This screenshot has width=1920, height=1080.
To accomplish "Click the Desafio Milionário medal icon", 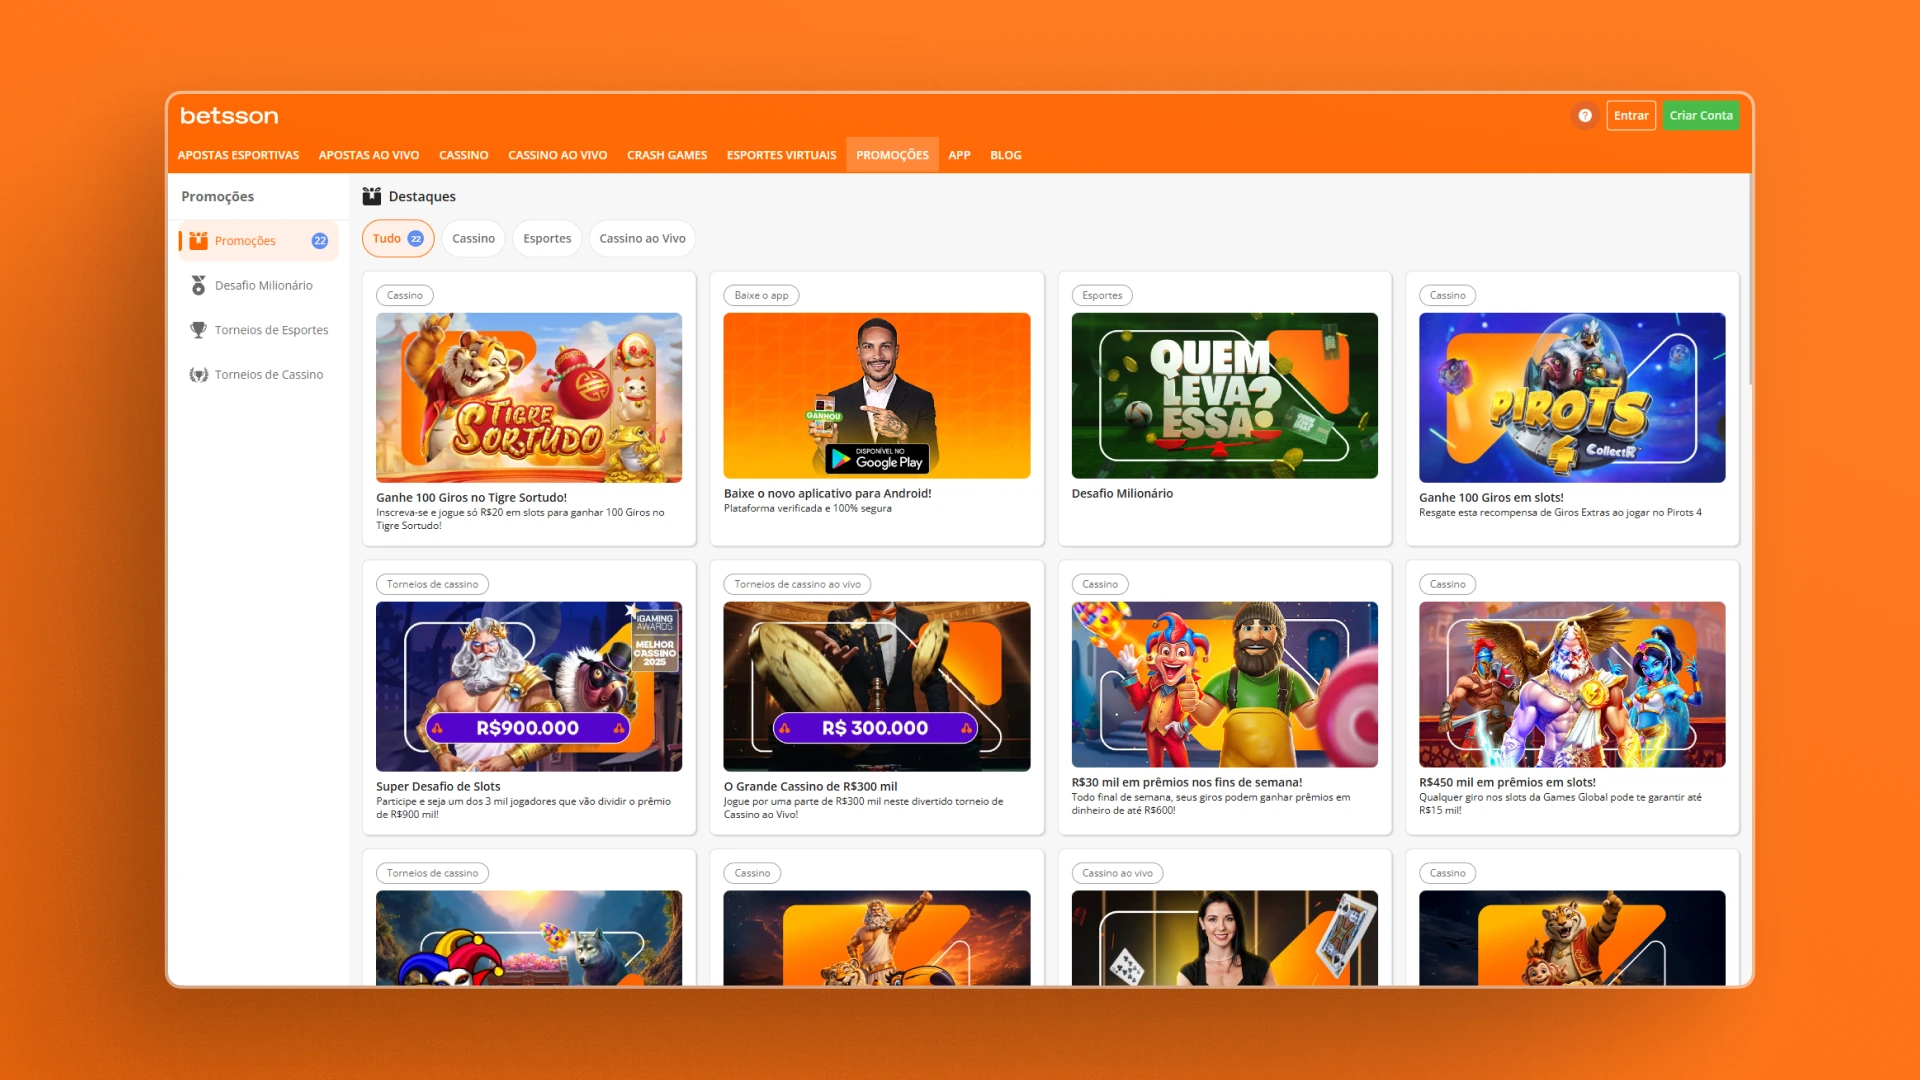I will [x=198, y=286].
